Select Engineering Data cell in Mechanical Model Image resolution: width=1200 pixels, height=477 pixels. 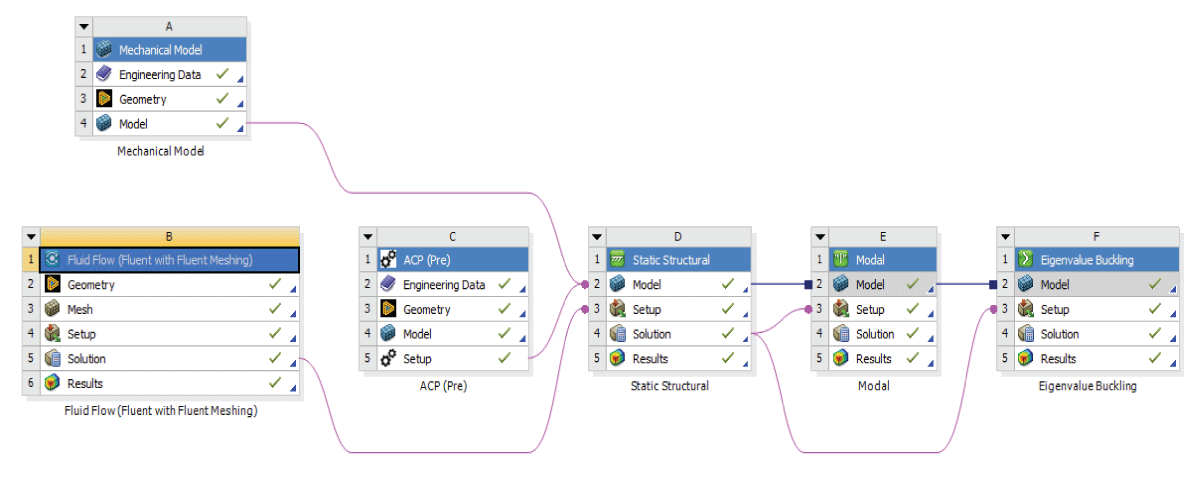170,74
